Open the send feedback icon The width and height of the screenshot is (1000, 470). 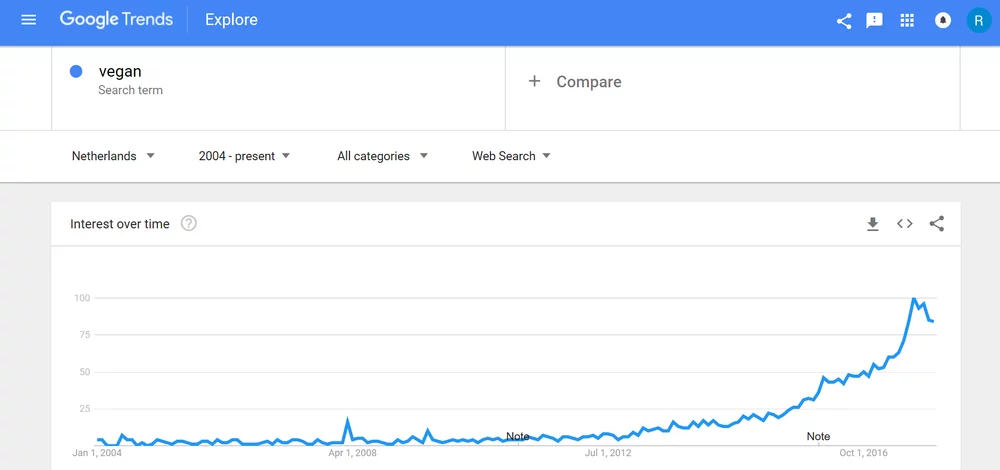coord(875,20)
